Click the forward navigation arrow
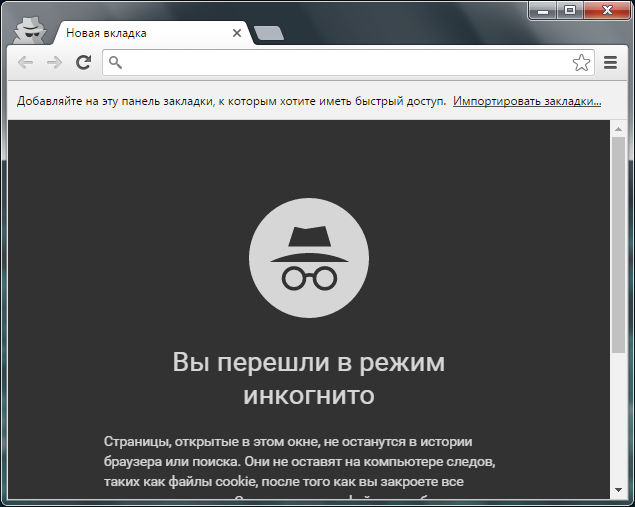Image resolution: width=635 pixels, height=507 pixels. (x=54, y=62)
